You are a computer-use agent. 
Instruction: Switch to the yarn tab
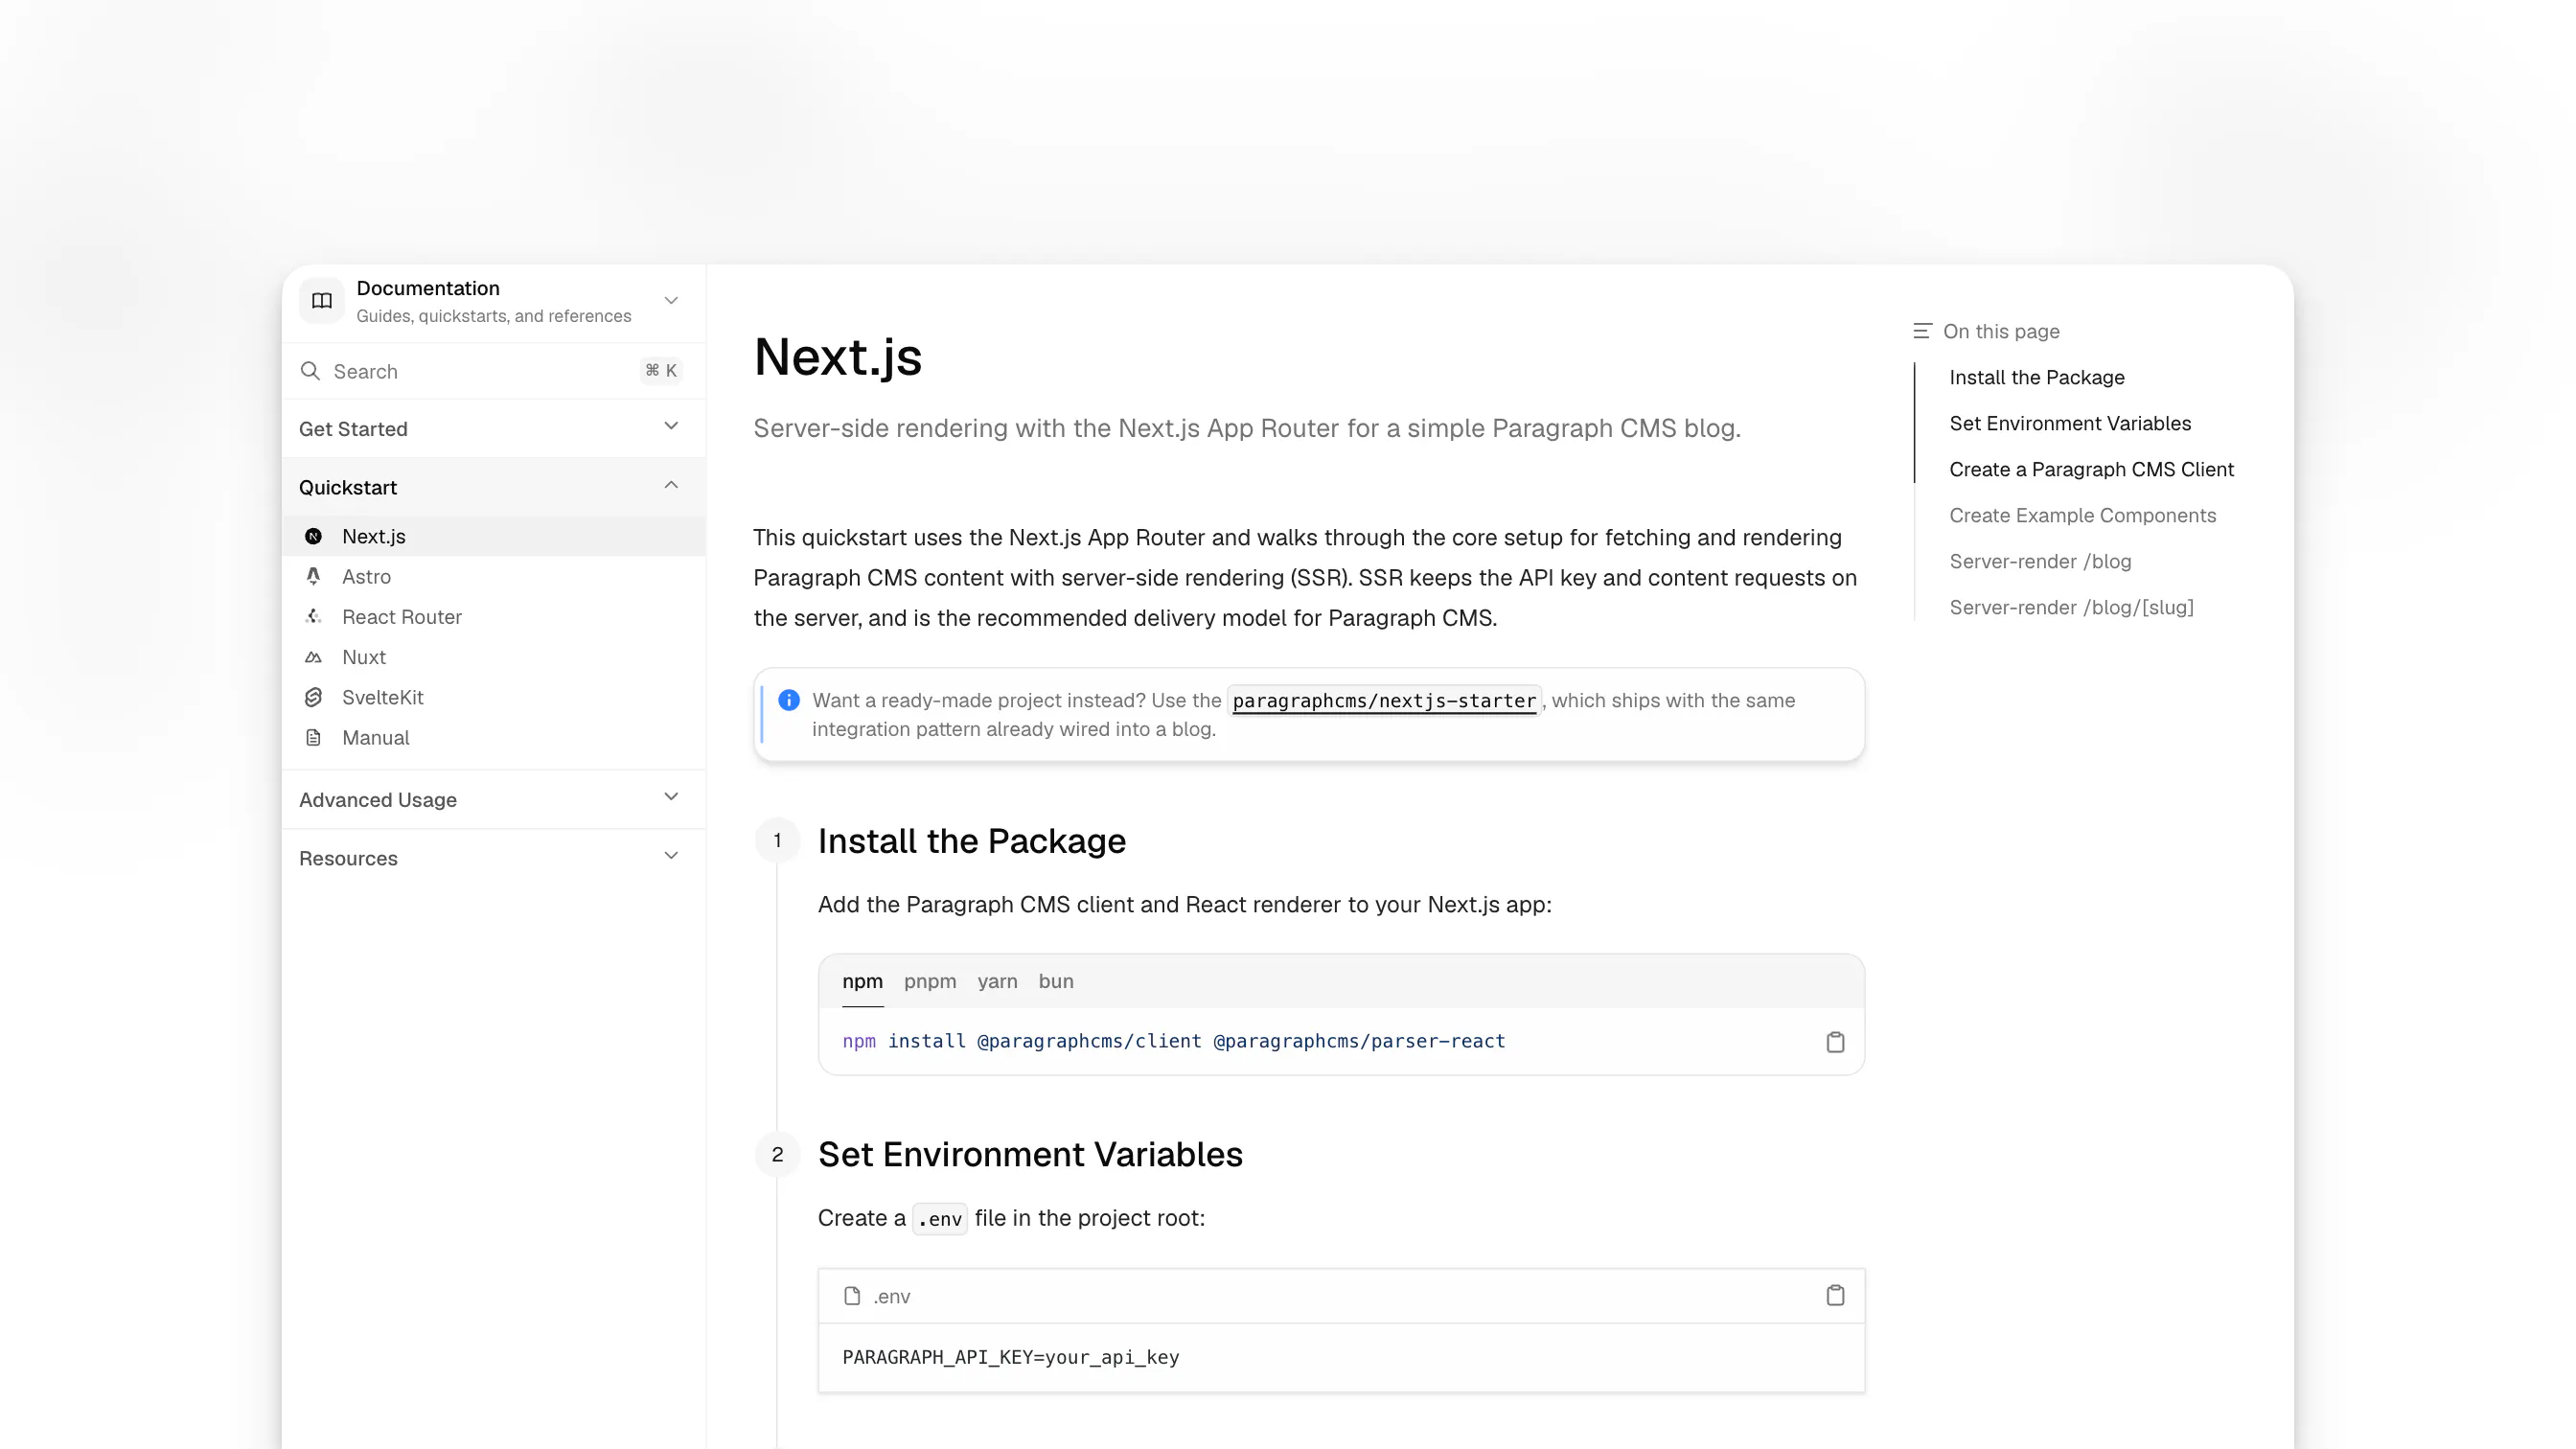coord(997,982)
